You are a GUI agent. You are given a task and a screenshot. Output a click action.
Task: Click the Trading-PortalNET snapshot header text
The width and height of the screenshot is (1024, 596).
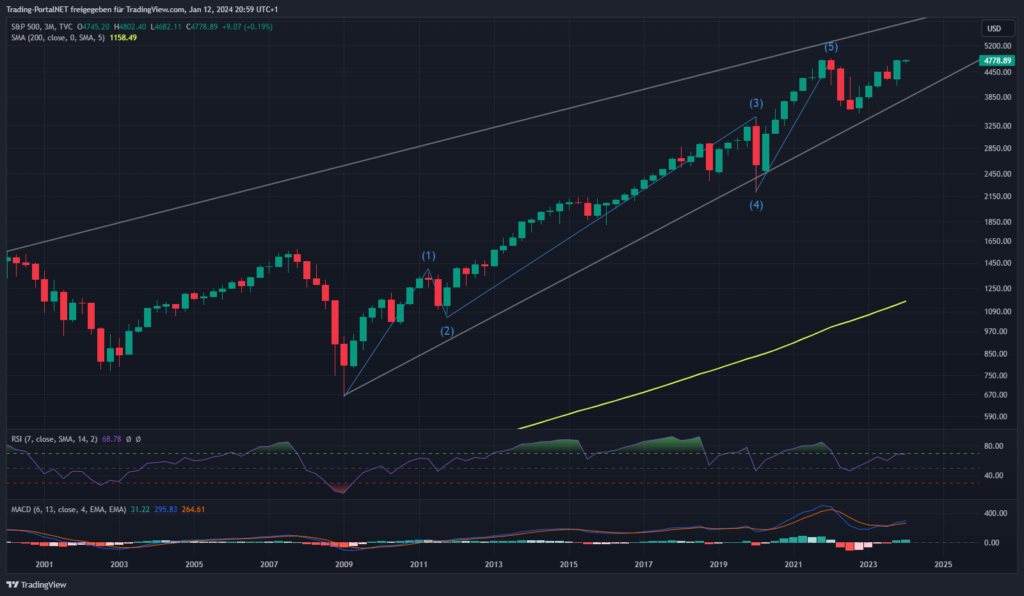click(x=142, y=10)
